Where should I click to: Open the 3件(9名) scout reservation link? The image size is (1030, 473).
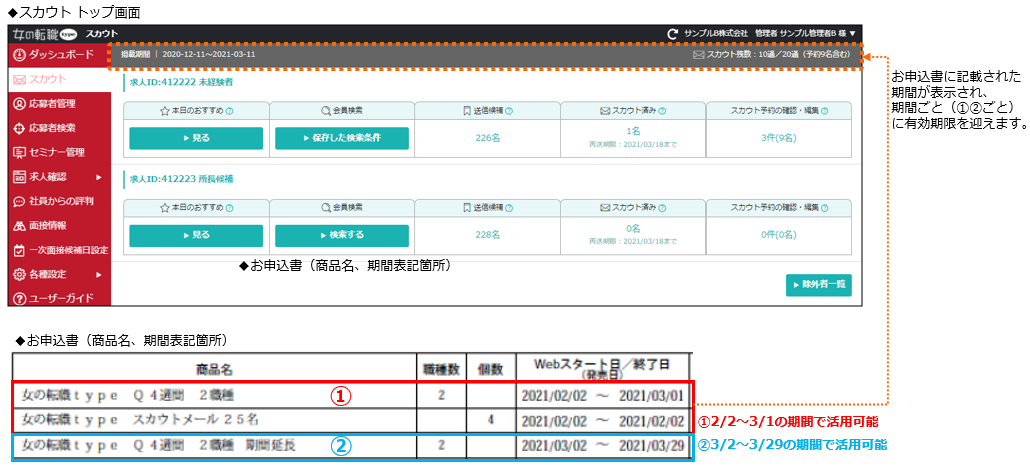coord(778,138)
